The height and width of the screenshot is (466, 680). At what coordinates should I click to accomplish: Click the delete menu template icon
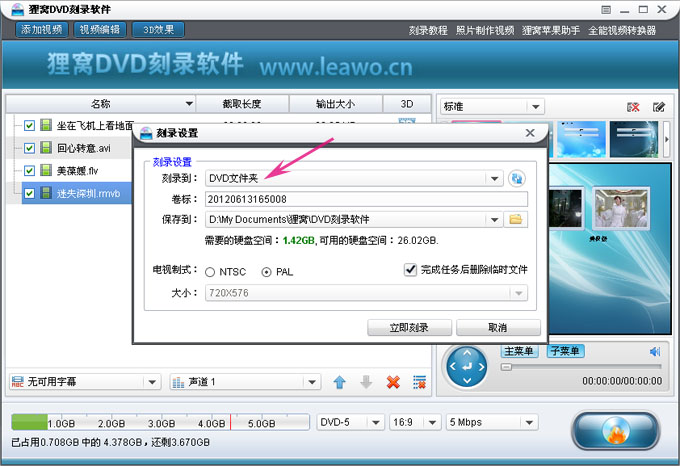(633, 107)
